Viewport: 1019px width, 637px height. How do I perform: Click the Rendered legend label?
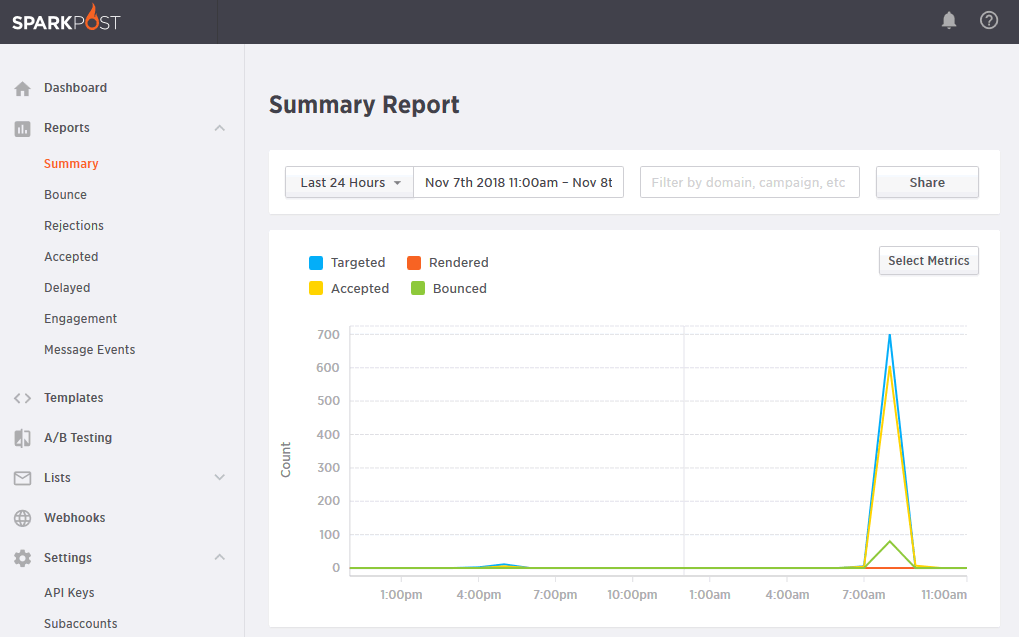click(x=458, y=263)
